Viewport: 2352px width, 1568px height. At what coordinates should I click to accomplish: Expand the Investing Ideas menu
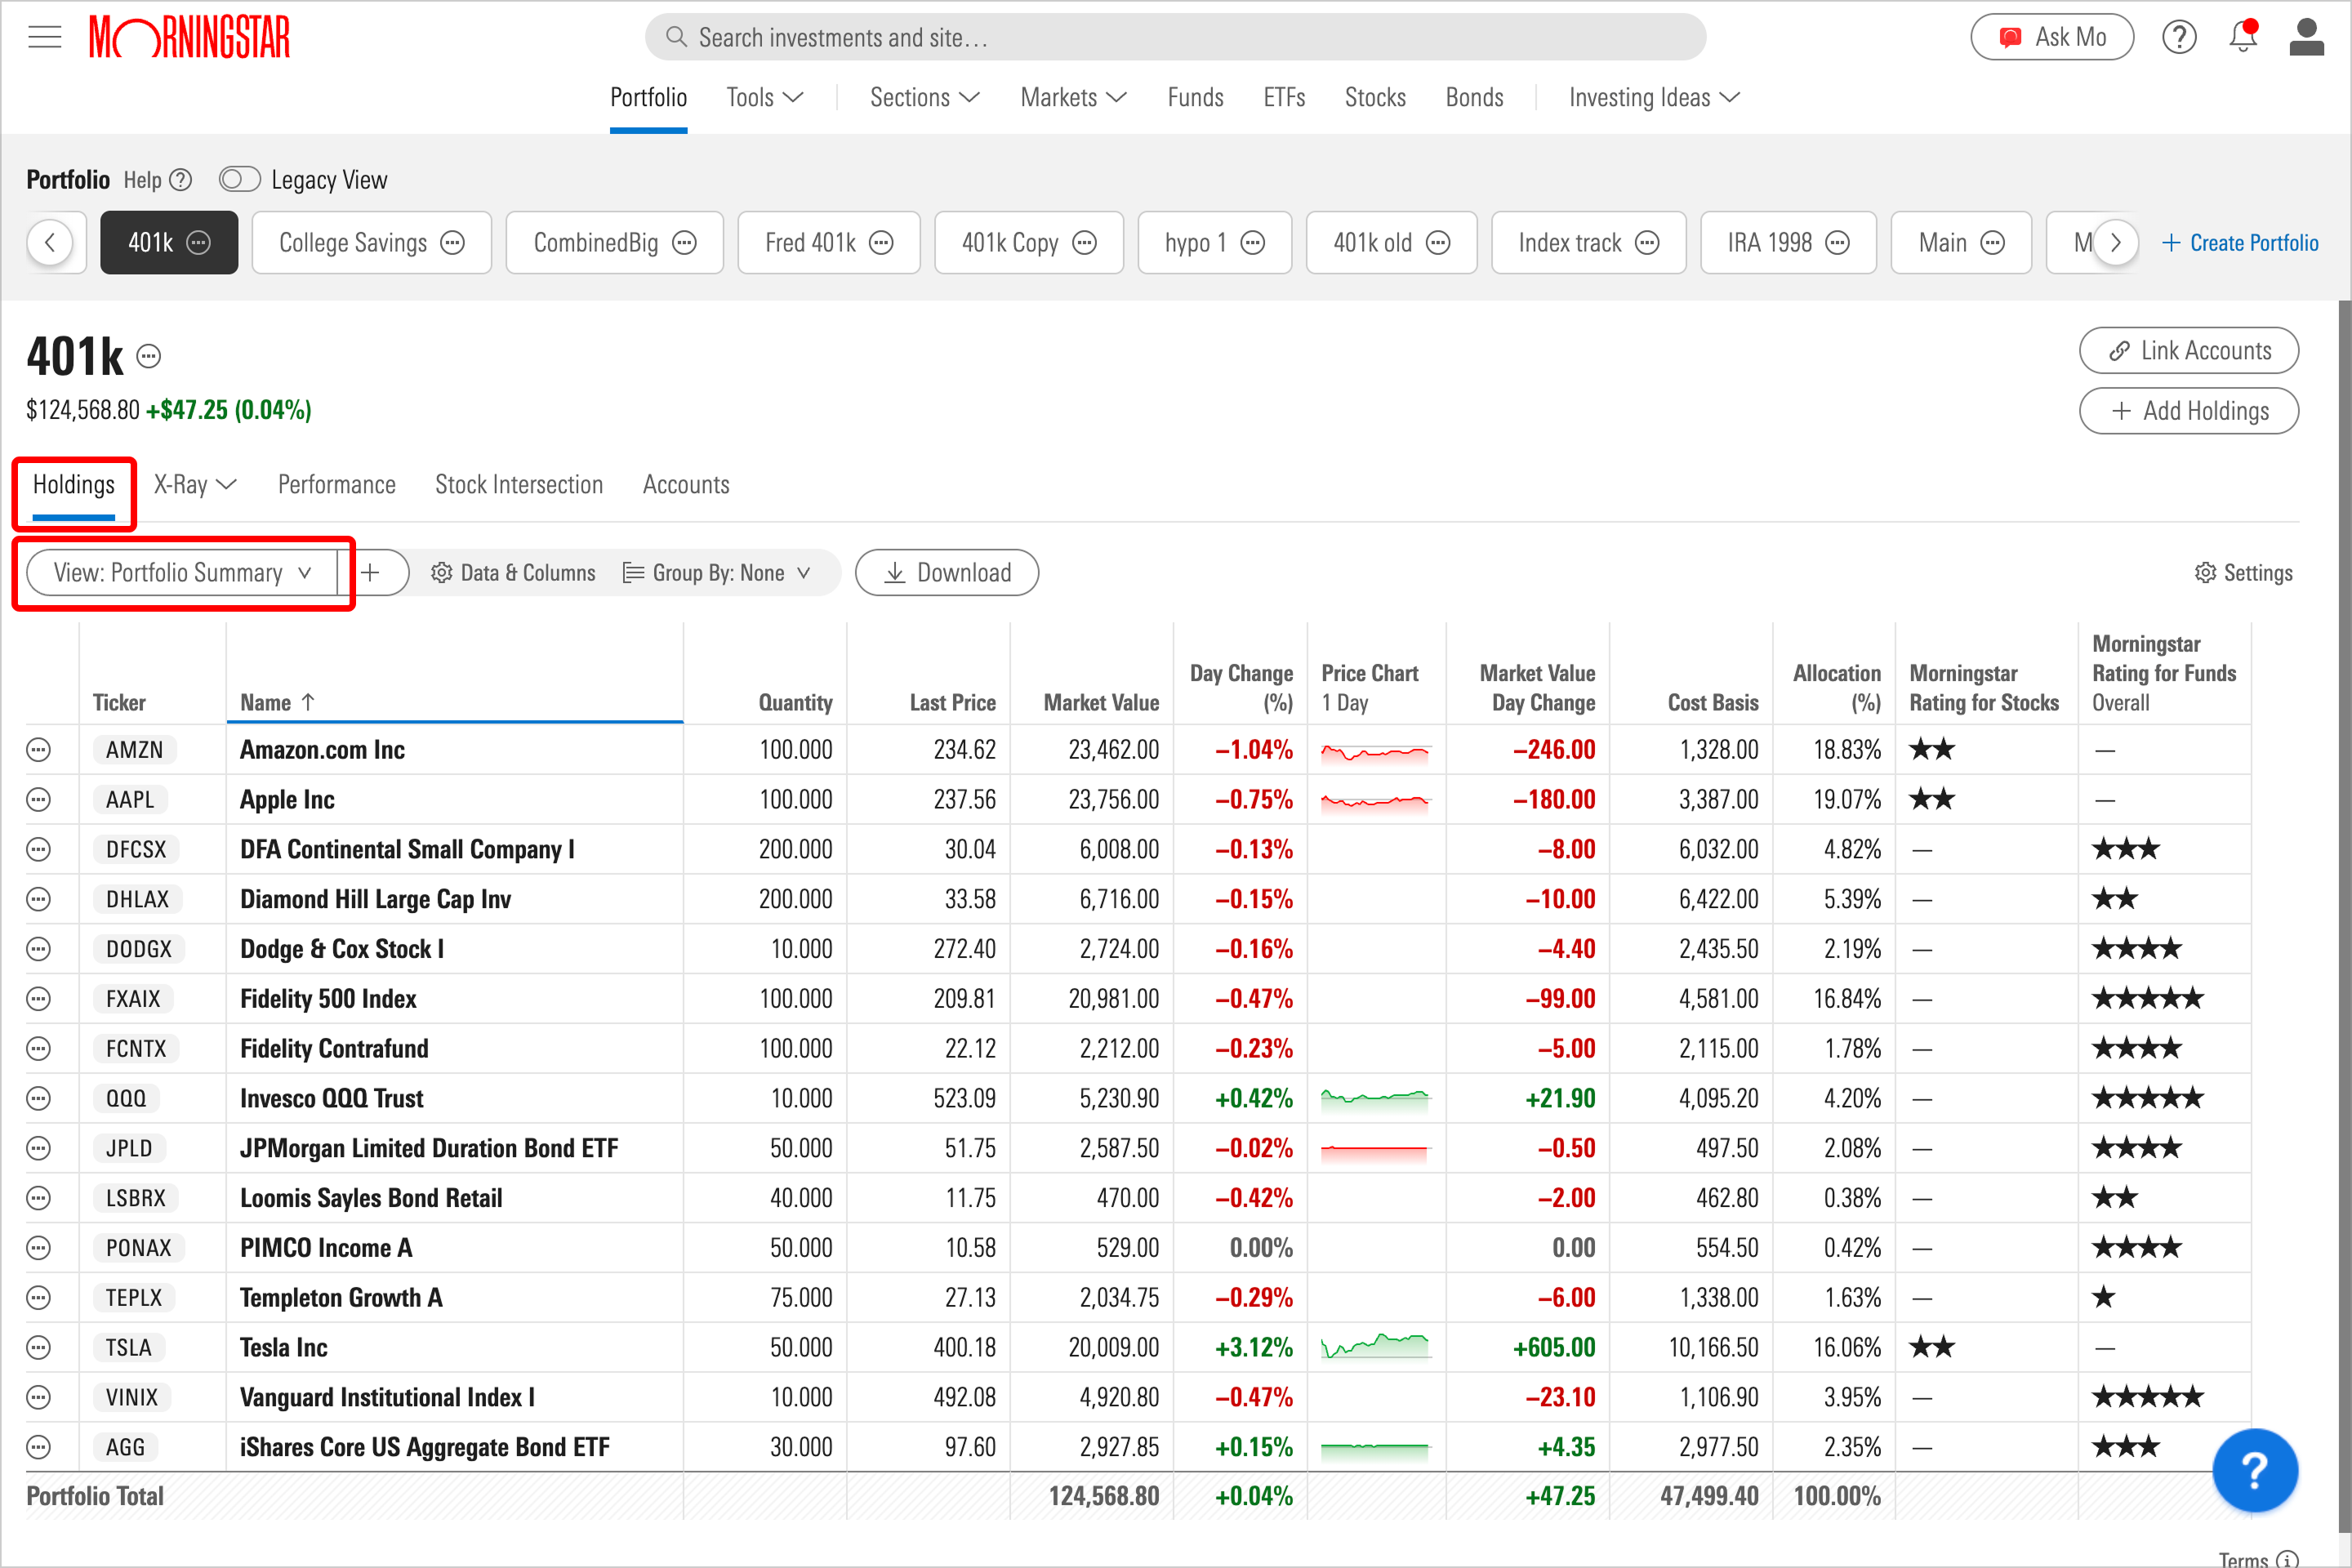coord(1654,98)
